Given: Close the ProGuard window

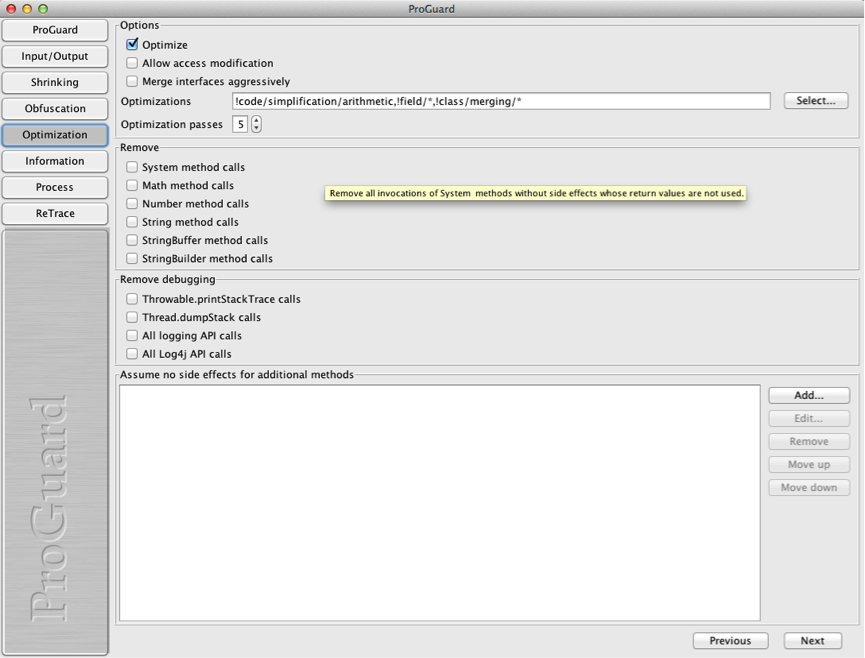Looking at the screenshot, I should click(x=11, y=9).
